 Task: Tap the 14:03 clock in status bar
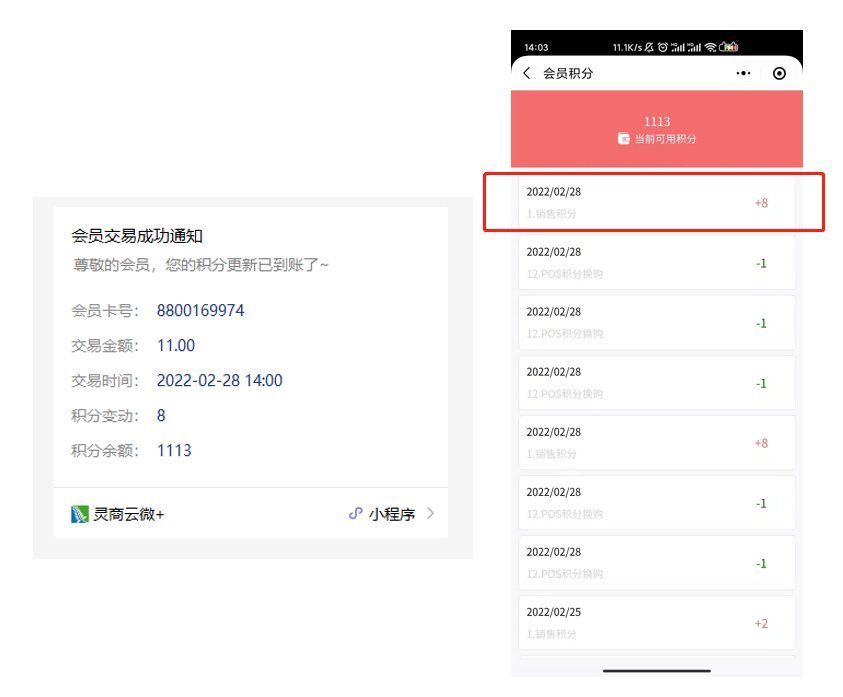536,47
